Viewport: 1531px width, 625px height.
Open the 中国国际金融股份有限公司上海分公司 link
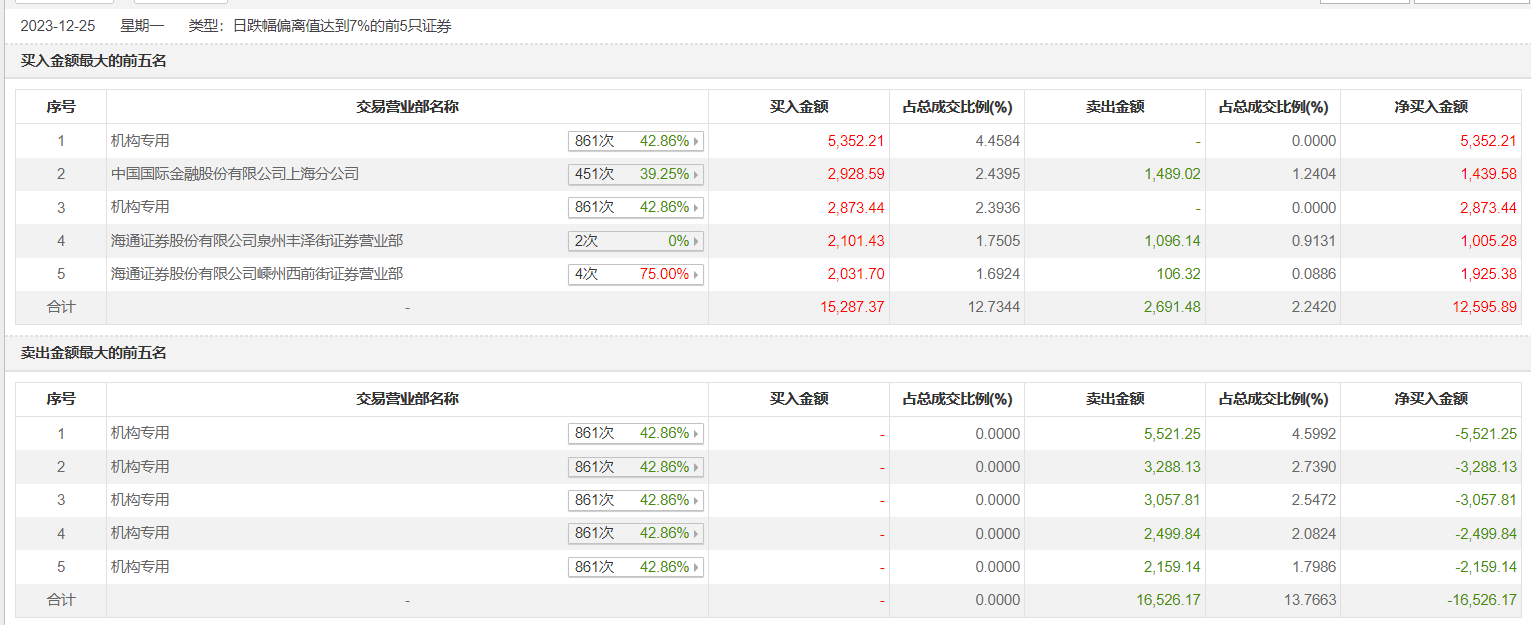click(235, 174)
